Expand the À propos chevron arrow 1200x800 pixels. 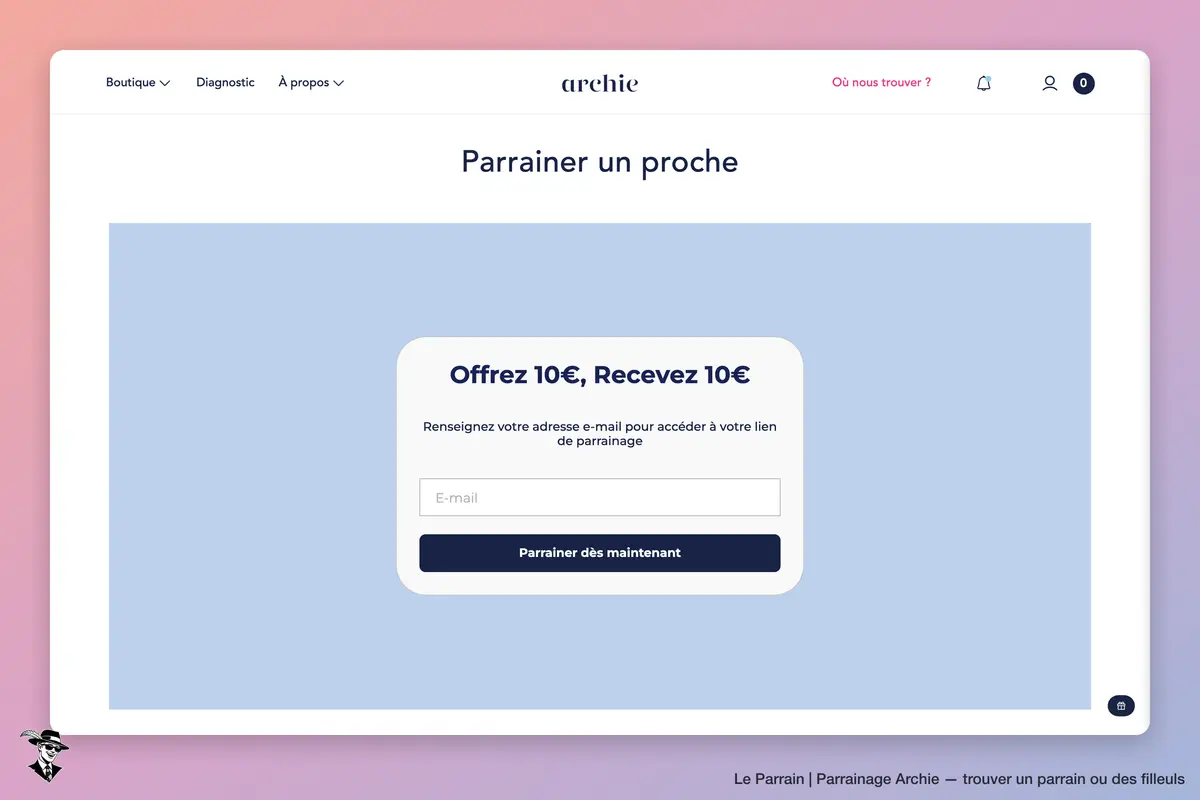point(338,83)
